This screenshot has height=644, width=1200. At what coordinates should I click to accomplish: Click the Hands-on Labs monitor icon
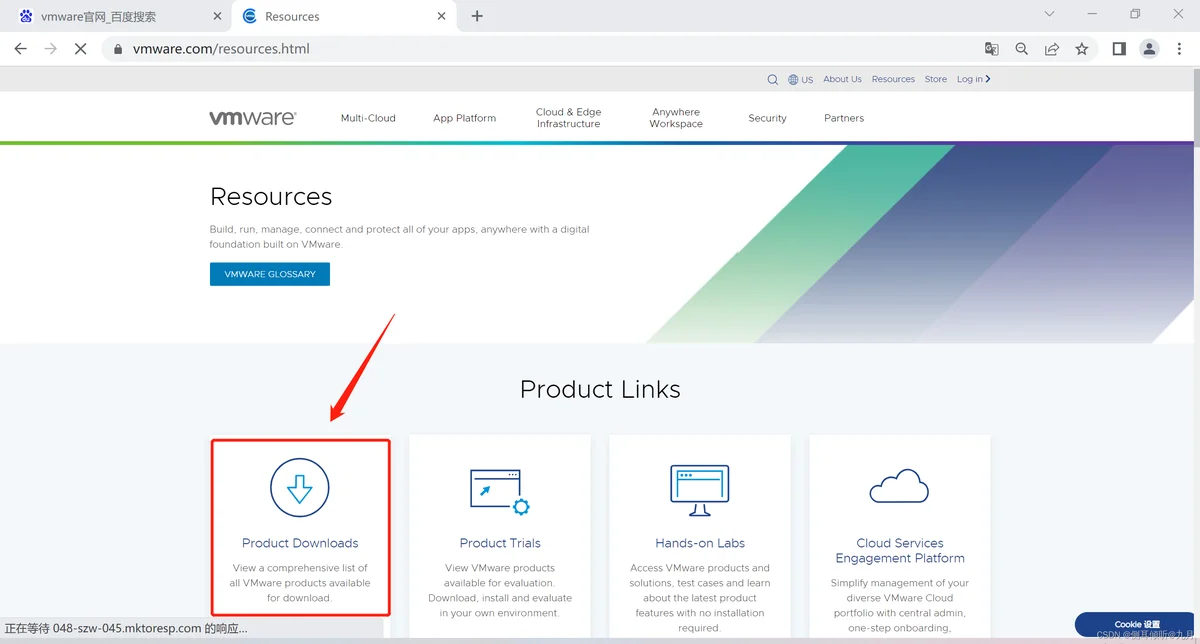click(x=700, y=490)
